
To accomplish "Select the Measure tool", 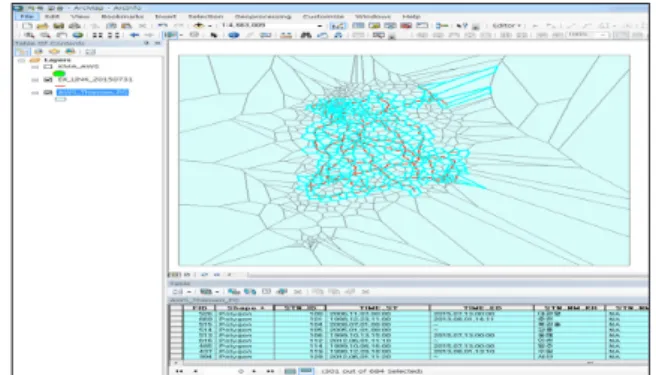I will click(286, 35).
